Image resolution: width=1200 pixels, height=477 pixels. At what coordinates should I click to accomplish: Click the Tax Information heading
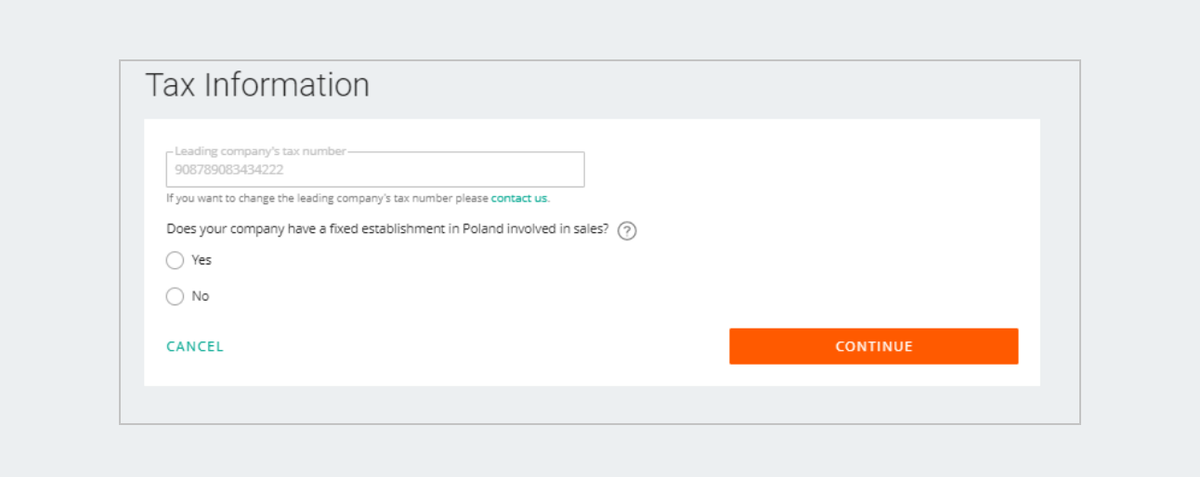(257, 85)
